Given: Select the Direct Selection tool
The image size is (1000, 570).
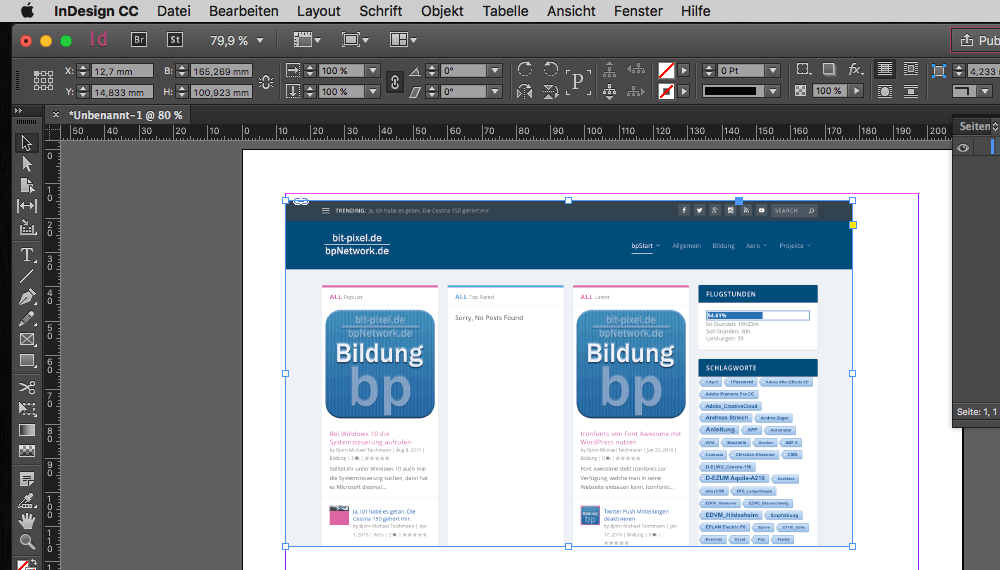Looking at the screenshot, I should pos(28,164).
